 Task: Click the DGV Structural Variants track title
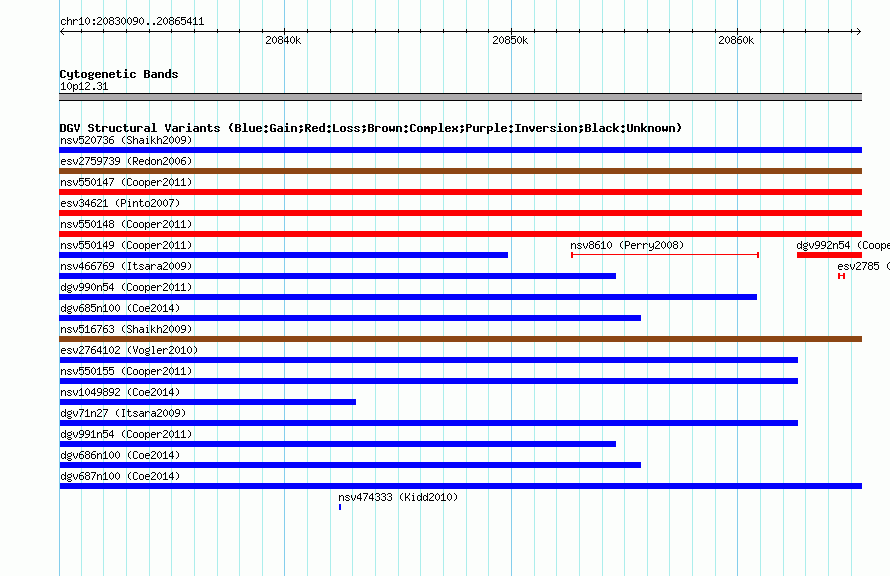point(371,128)
